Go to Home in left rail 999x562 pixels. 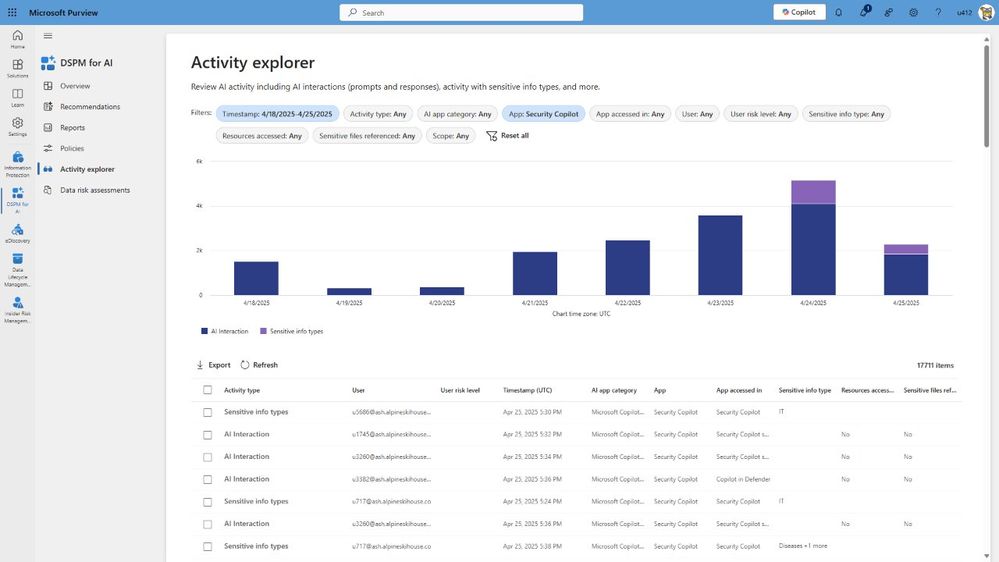(17, 39)
